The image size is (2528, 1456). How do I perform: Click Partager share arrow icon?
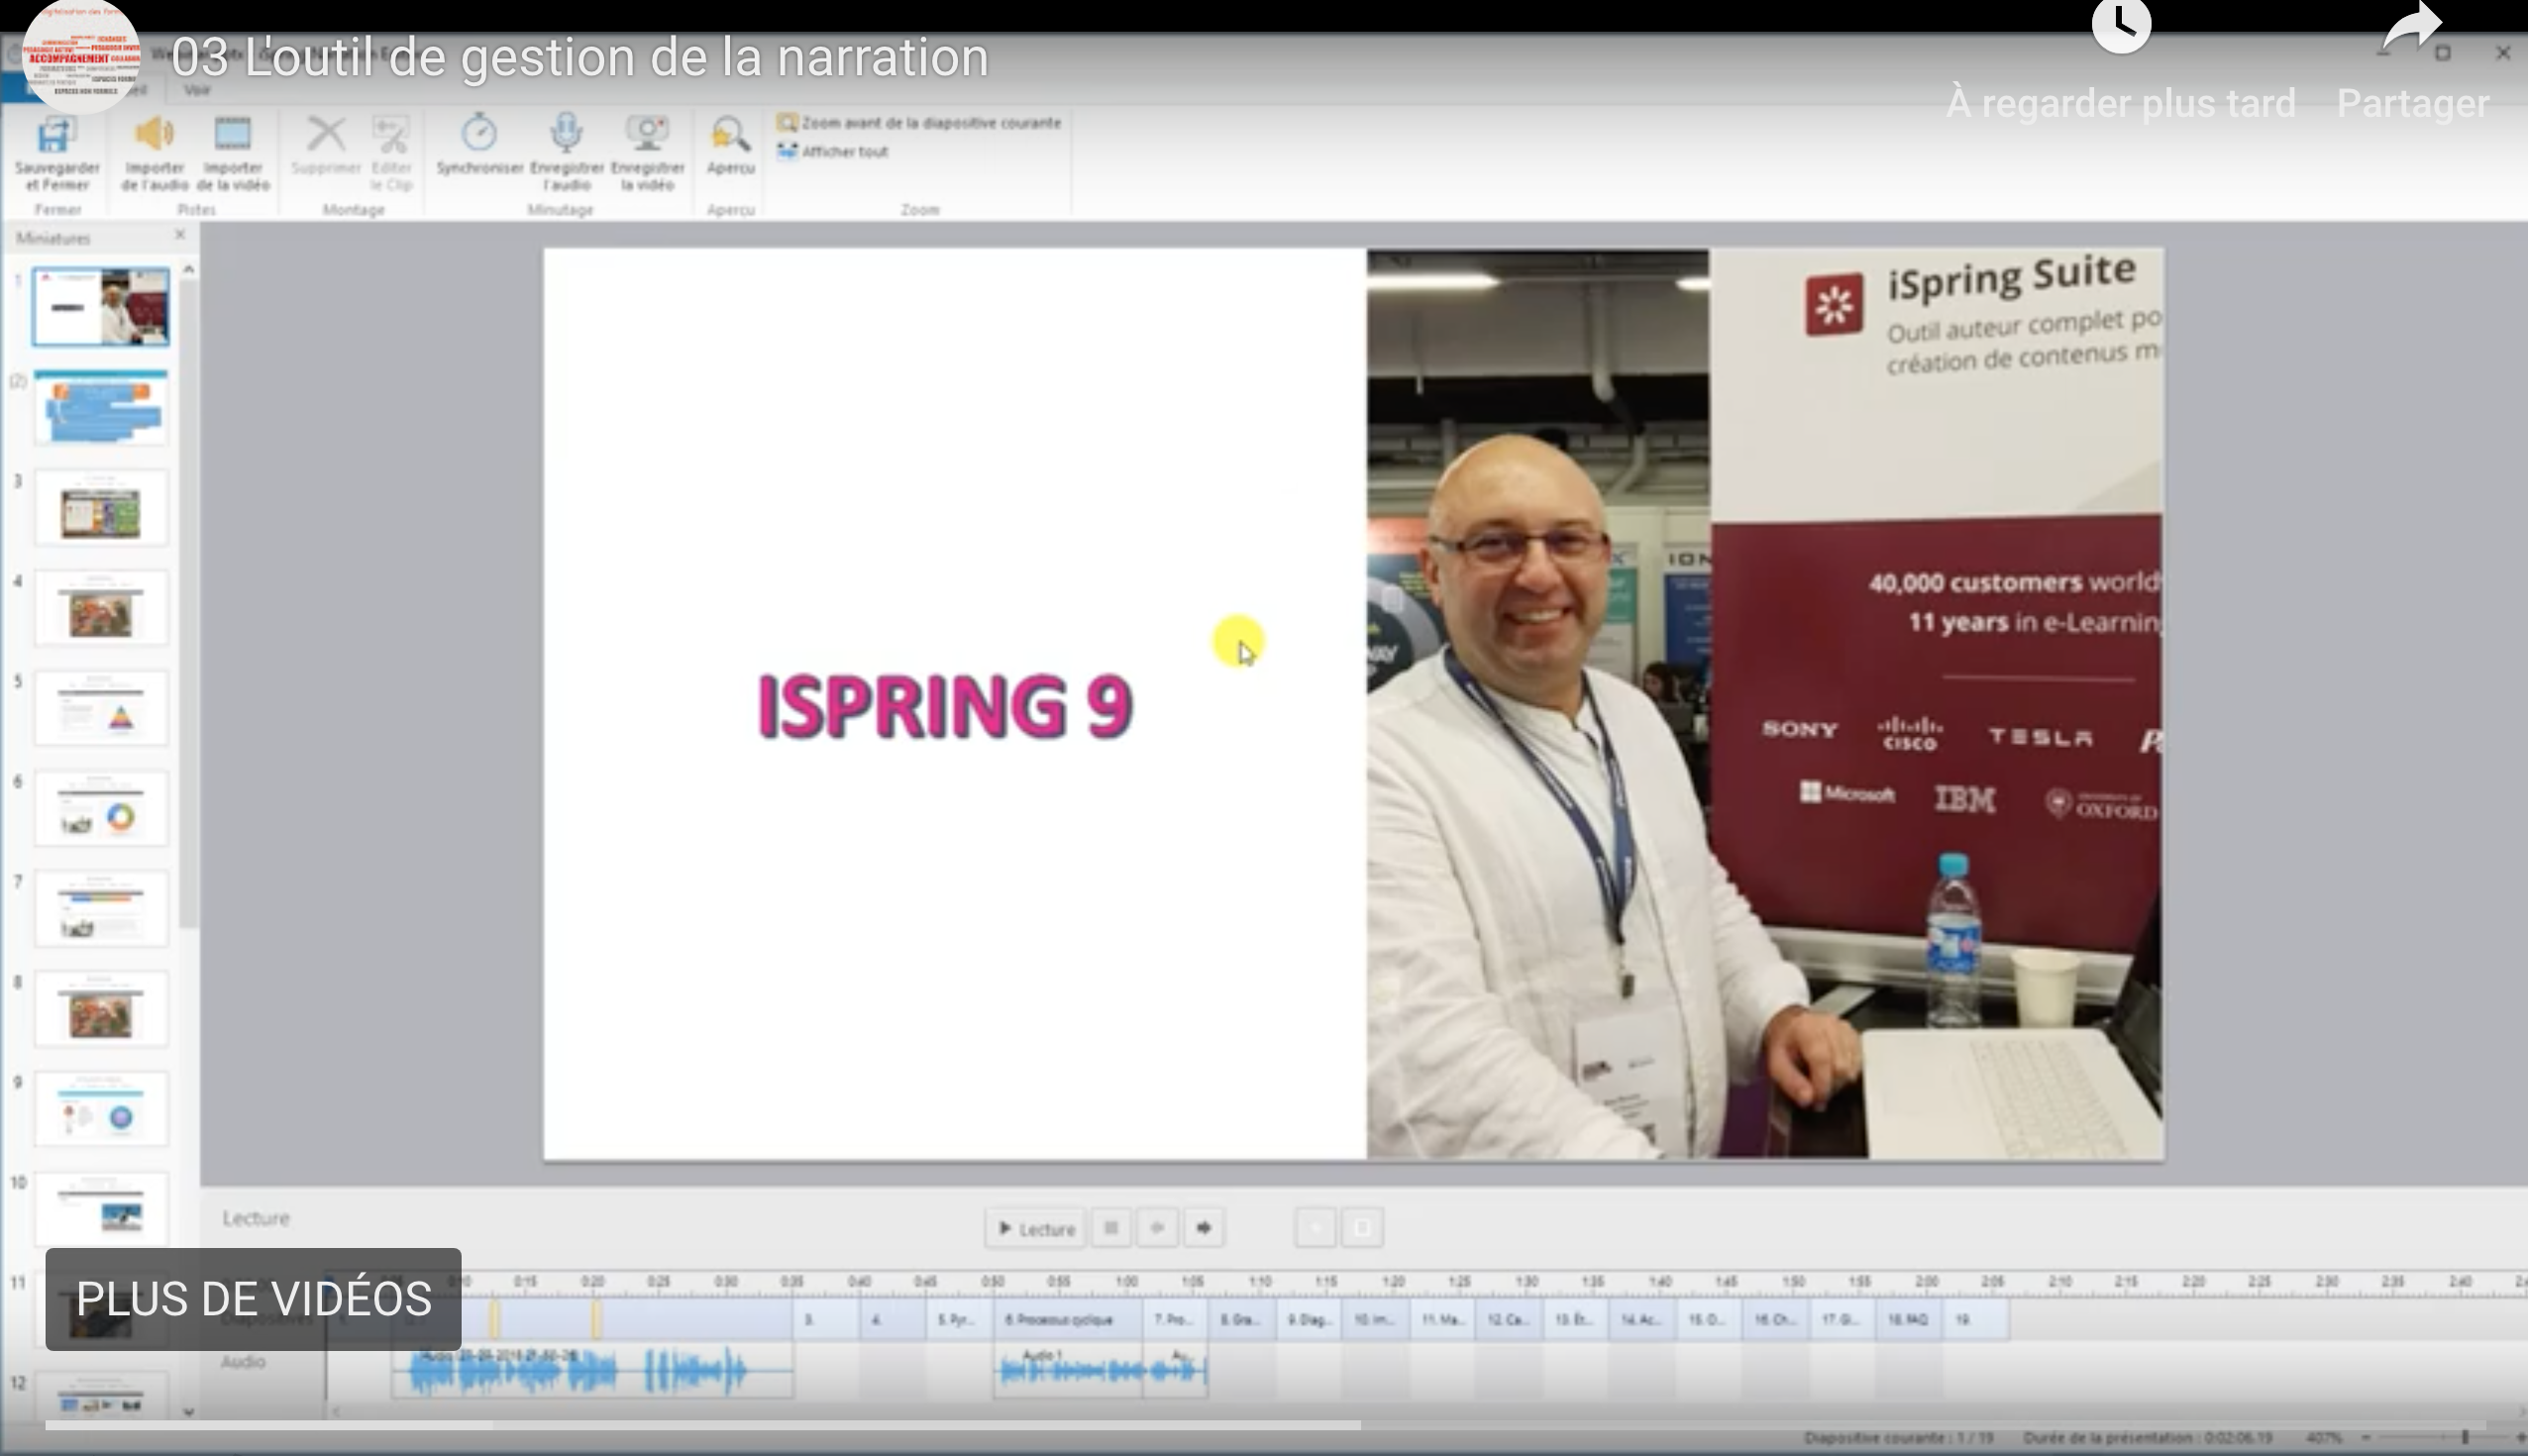pos(2413,26)
